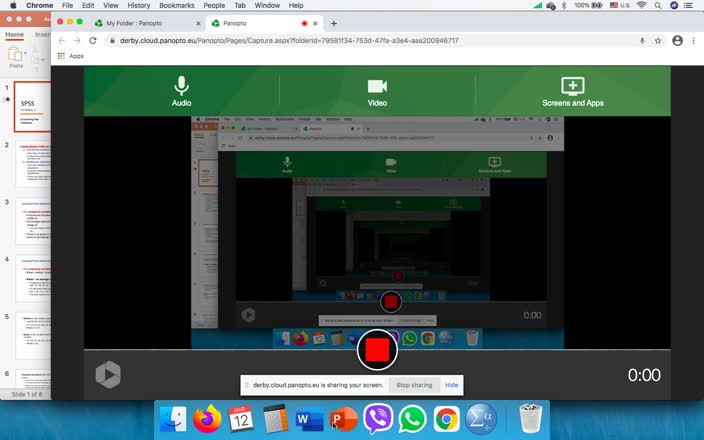Select slide 1 thumbnail in PowerPoint
704x440 pixels.
coord(29,107)
